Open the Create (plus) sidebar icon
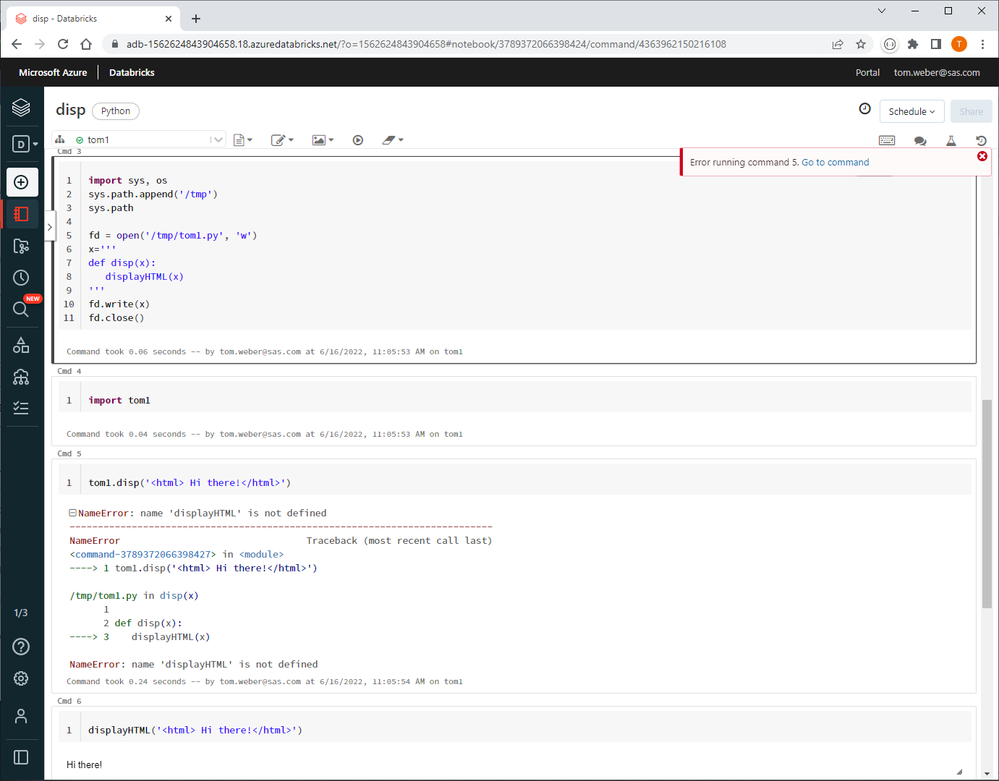 click(21, 182)
